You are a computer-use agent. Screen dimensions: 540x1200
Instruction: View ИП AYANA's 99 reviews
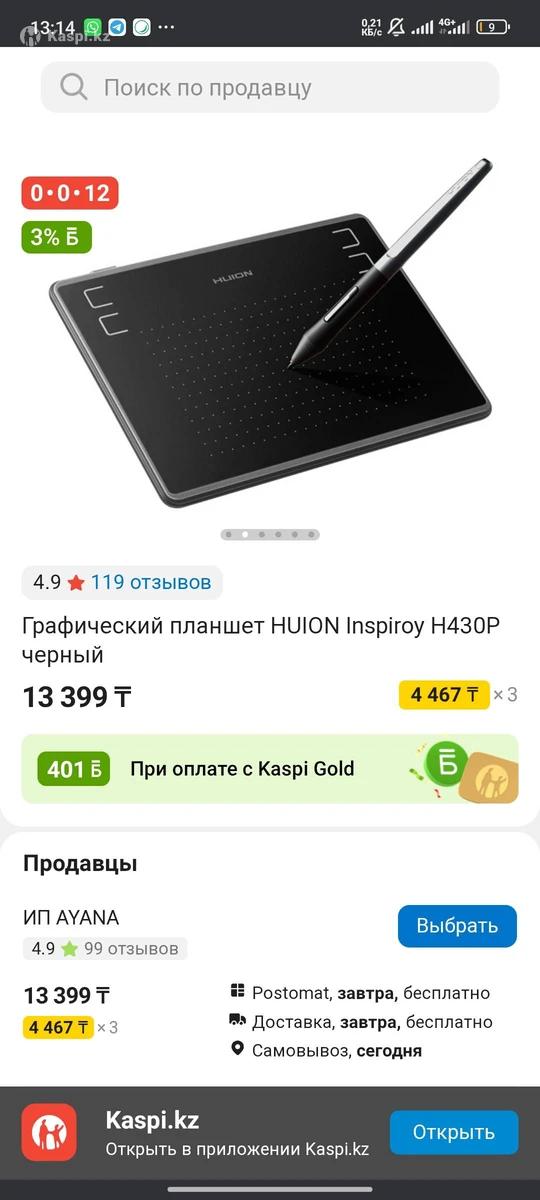coord(131,949)
